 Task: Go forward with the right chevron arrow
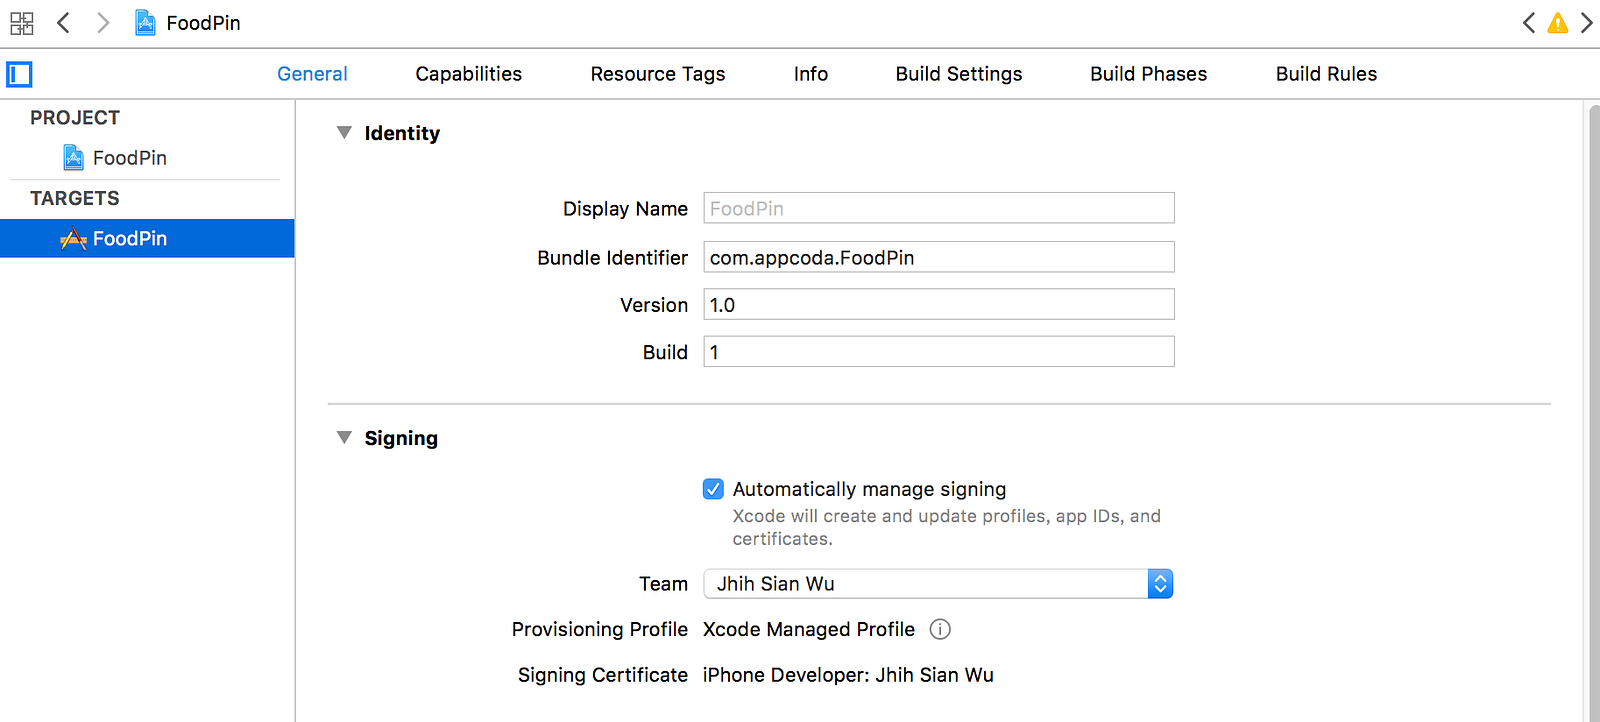103,23
